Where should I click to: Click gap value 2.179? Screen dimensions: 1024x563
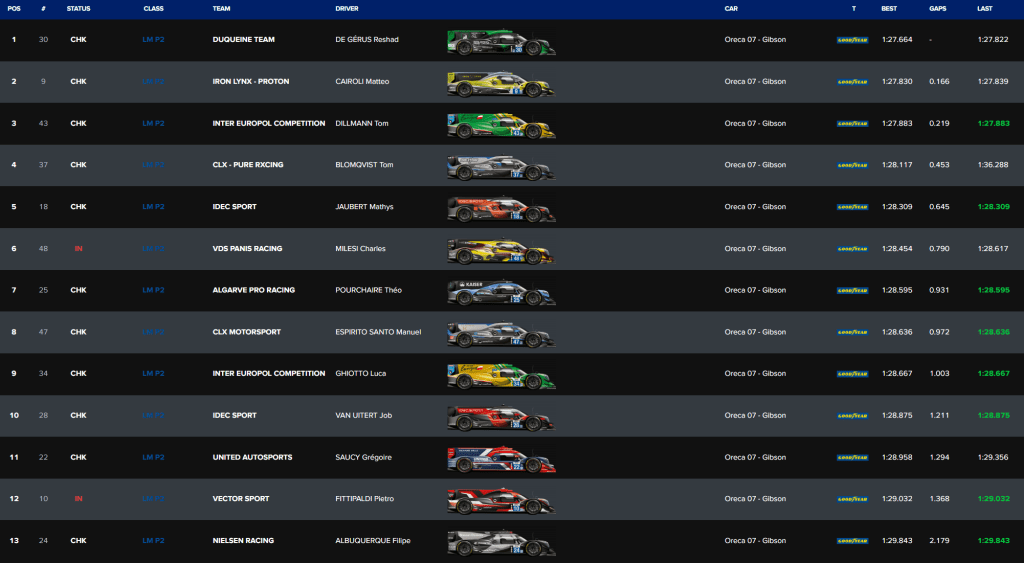point(939,541)
